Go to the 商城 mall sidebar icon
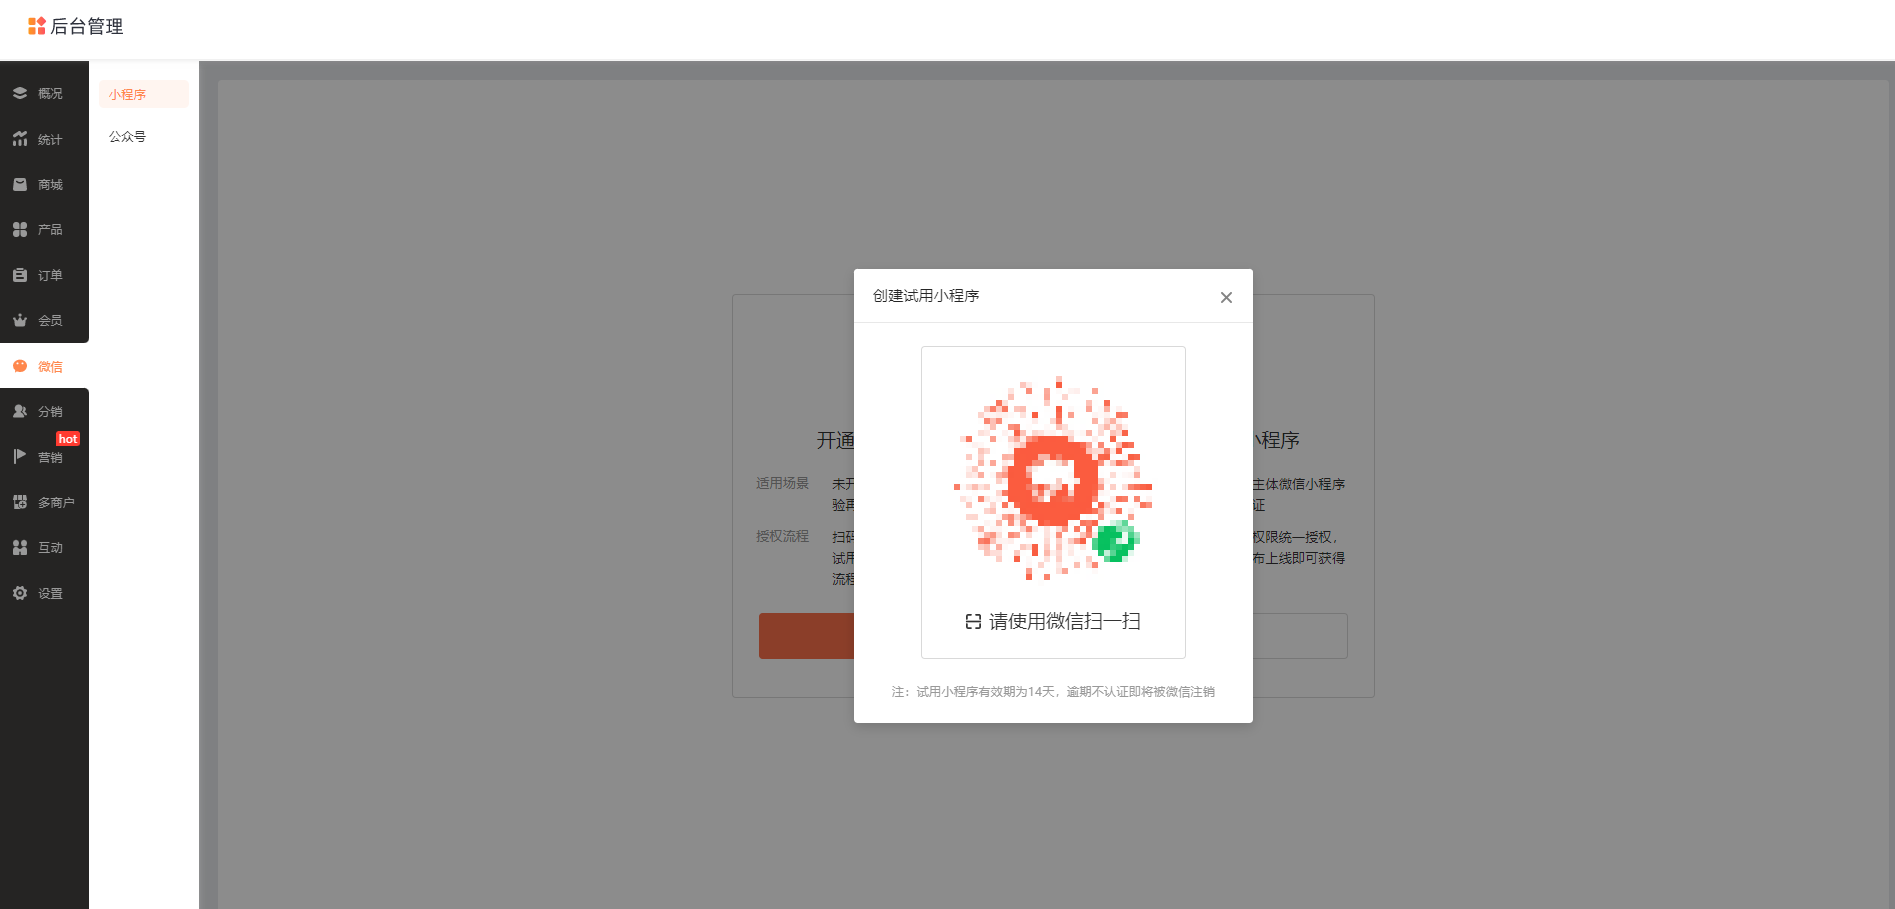The width and height of the screenshot is (1895, 909). 20,184
